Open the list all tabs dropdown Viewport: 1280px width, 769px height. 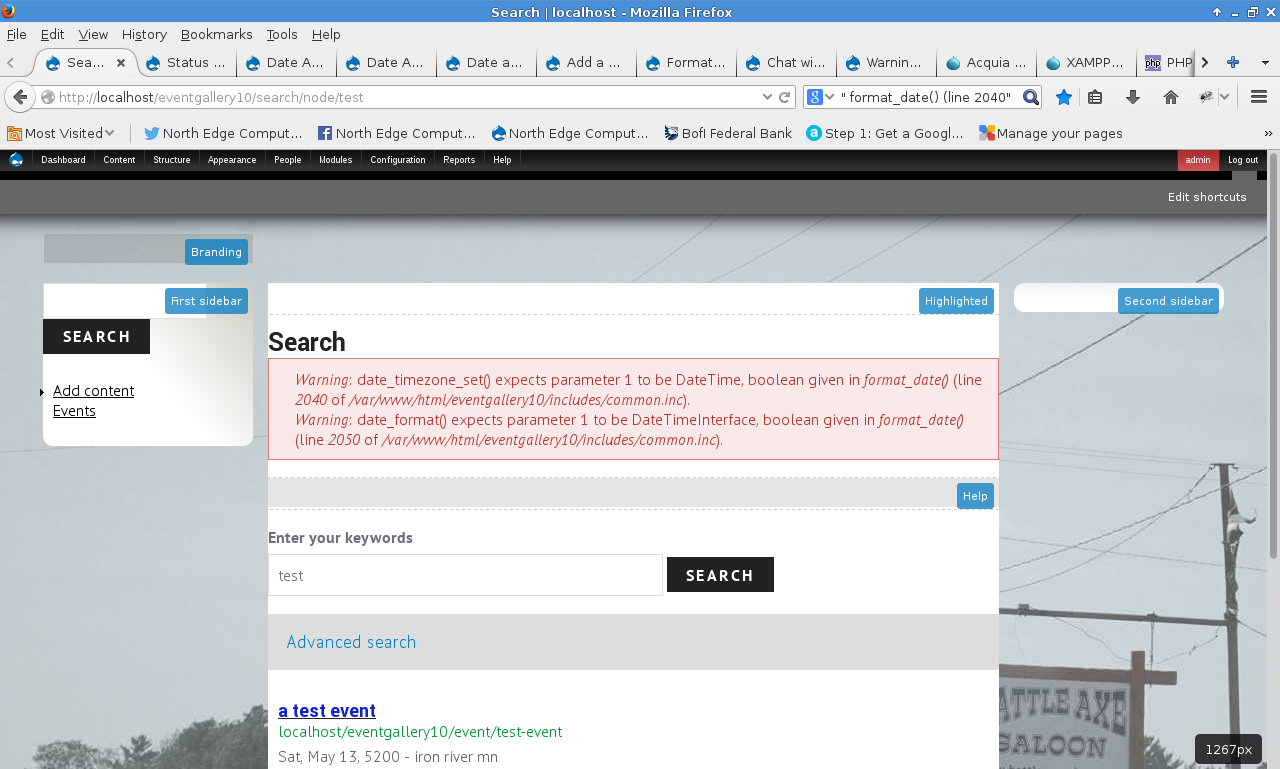[1264, 62]
